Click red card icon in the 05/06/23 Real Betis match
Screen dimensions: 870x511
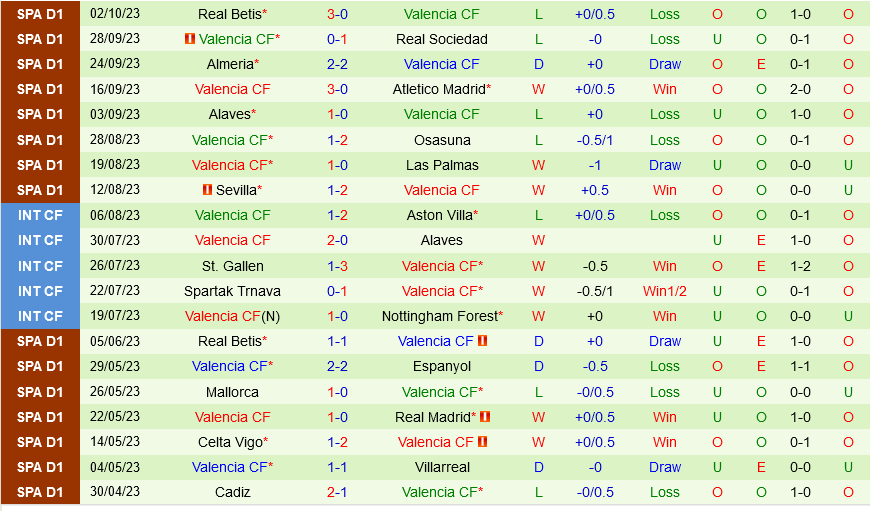(x=481, y=341)
